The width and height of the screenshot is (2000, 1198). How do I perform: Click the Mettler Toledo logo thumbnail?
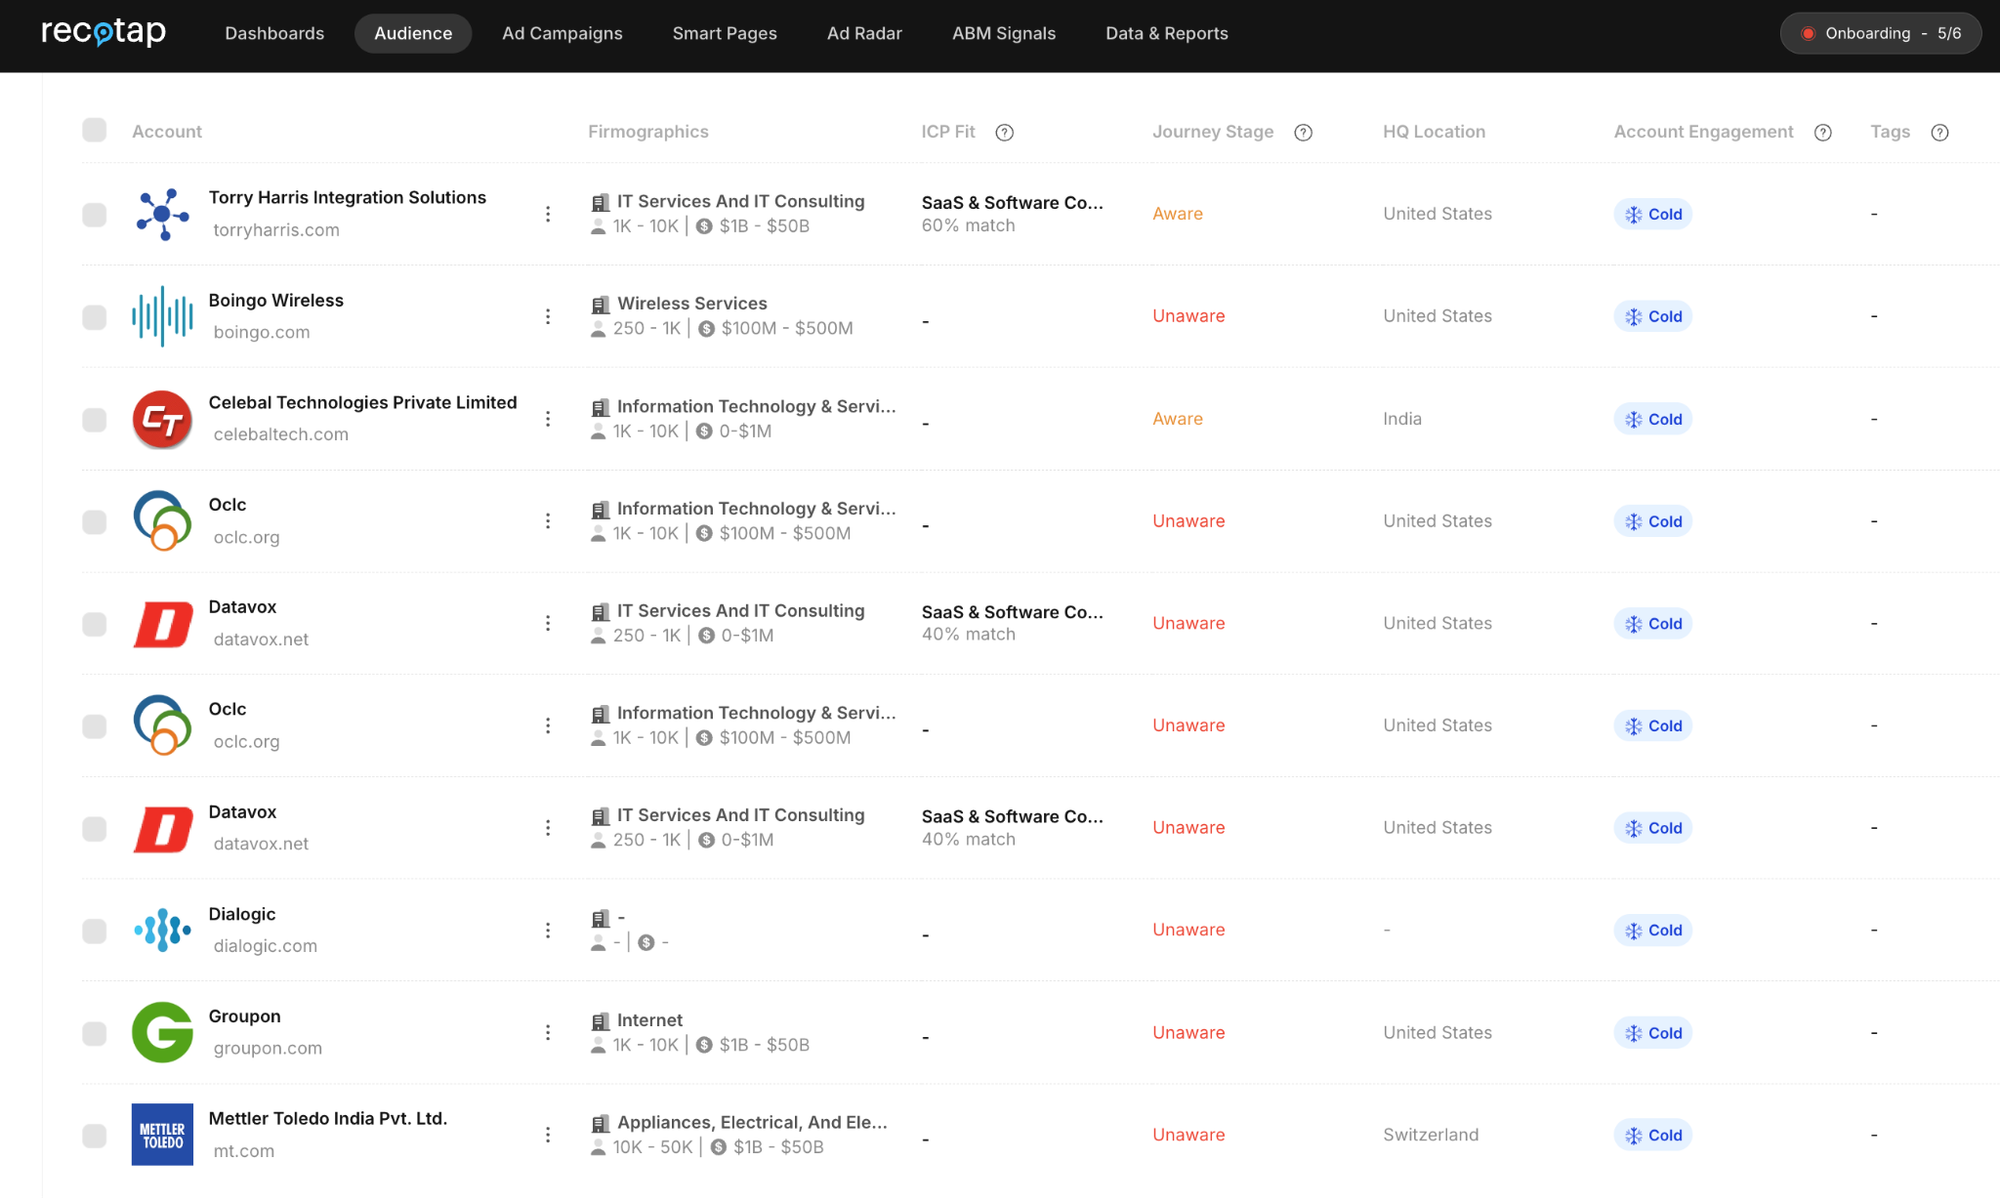tap(162, 1134)
